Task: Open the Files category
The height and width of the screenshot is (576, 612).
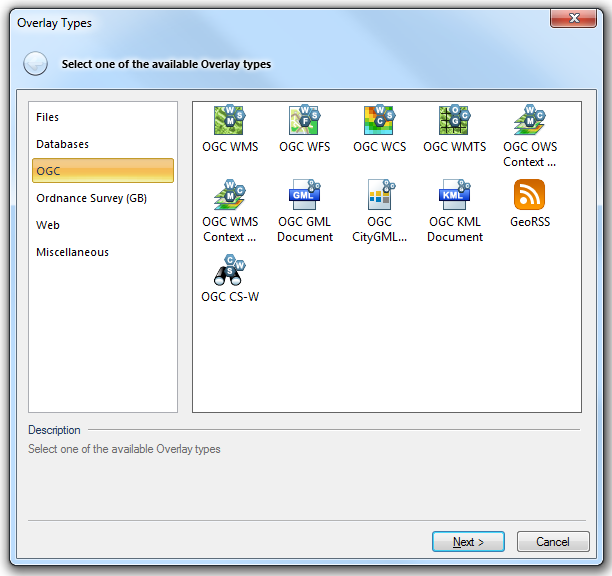Action: click(x=103, y=117)
